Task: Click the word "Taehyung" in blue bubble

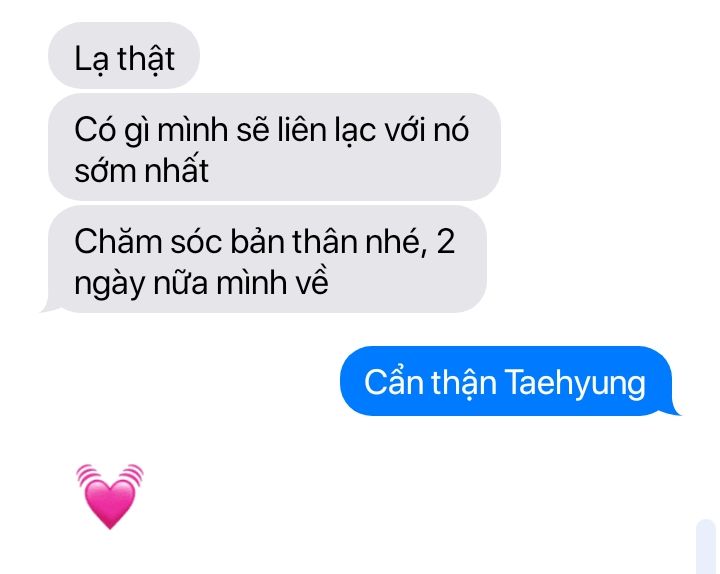Action: tap(575, 383)
